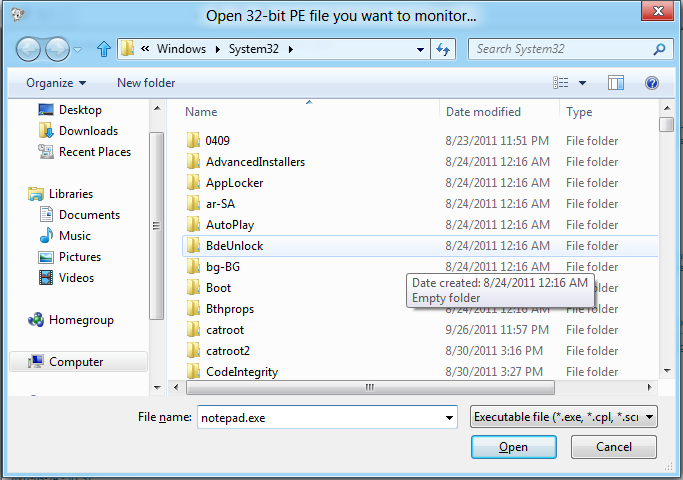Click the search magnifier icon

pos(659,48)
